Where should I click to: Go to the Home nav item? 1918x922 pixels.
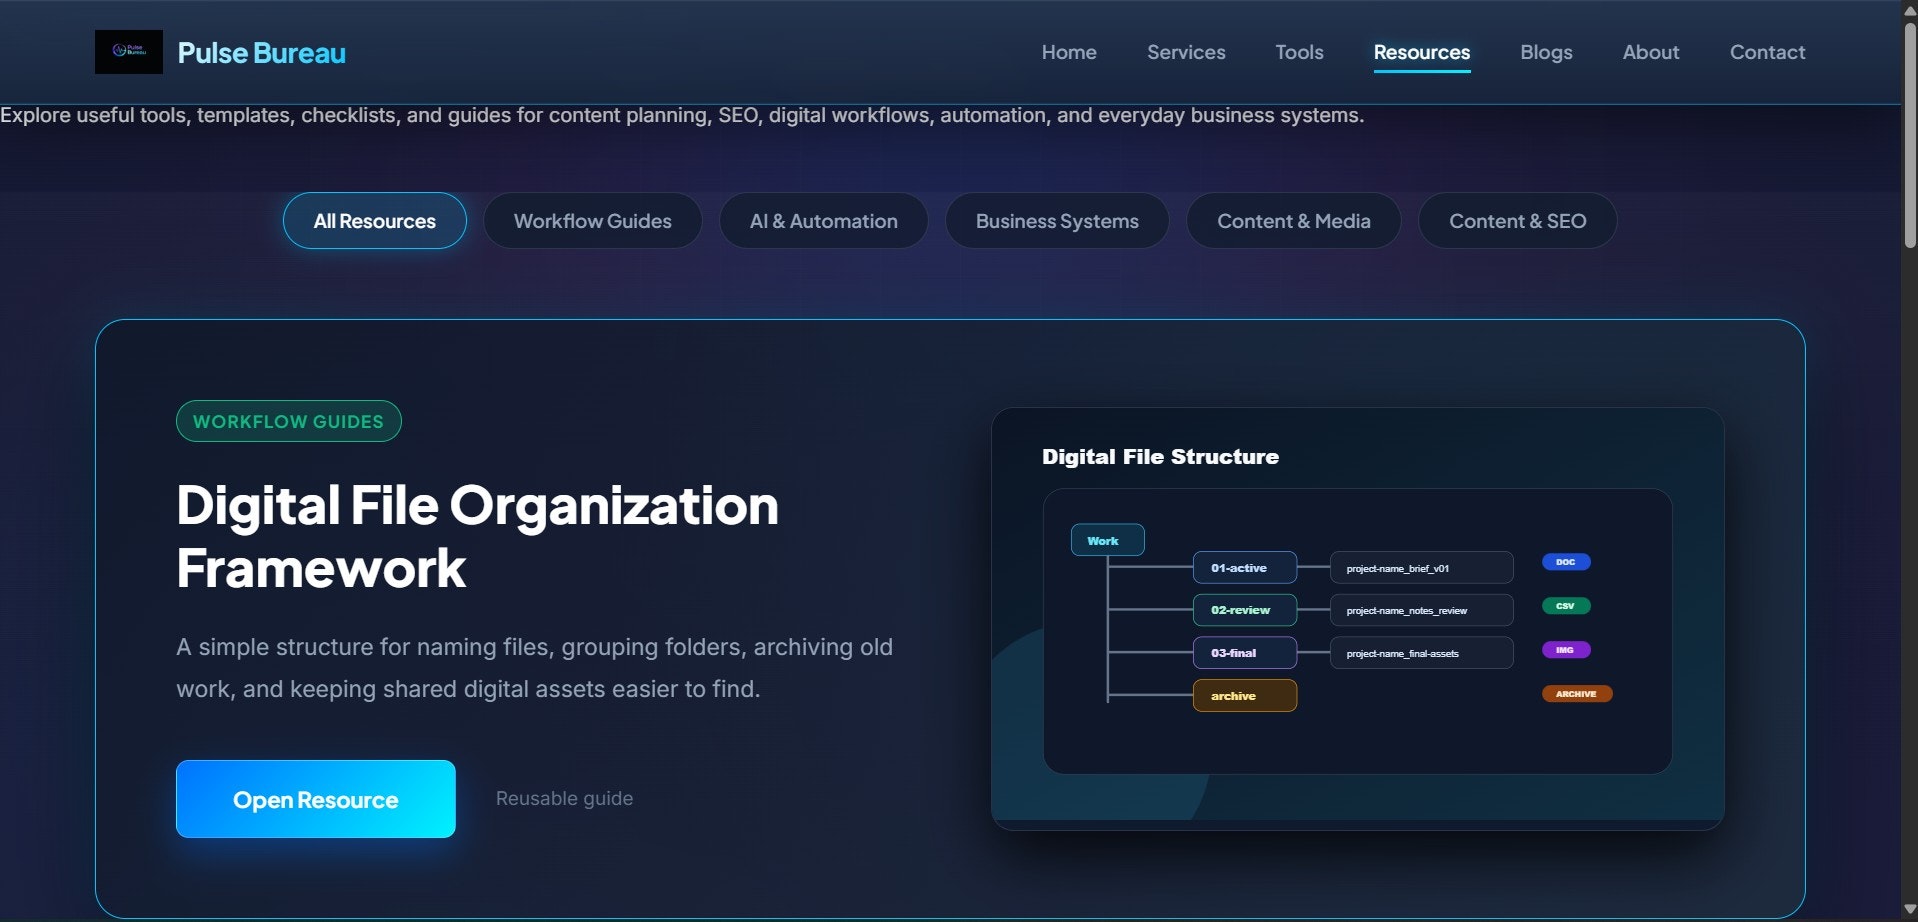(1069, 52)
